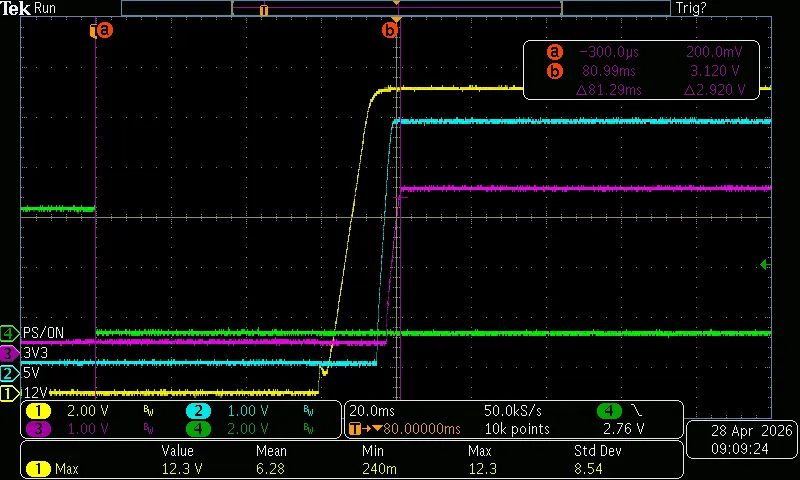Click the 5V channel label
The width and height of the screenshot is (800, 480).
coord(31,373)
